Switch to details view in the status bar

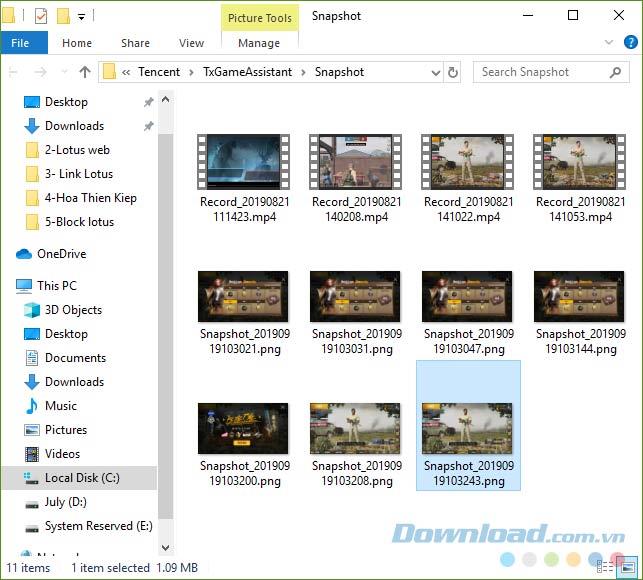pyautogui.click(x=606, y=567)
